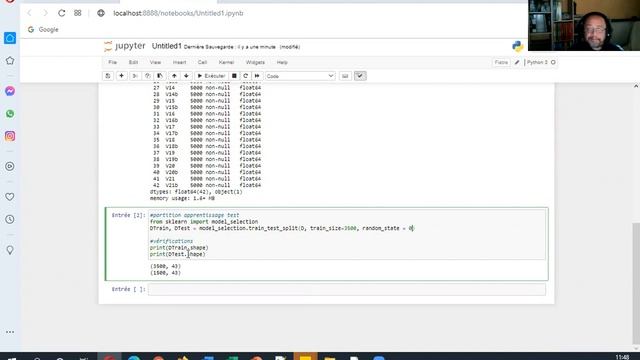Move selected cell down with arrow icon
The width and height of the screenshot is (640, 360).
[x=186, y=76]
